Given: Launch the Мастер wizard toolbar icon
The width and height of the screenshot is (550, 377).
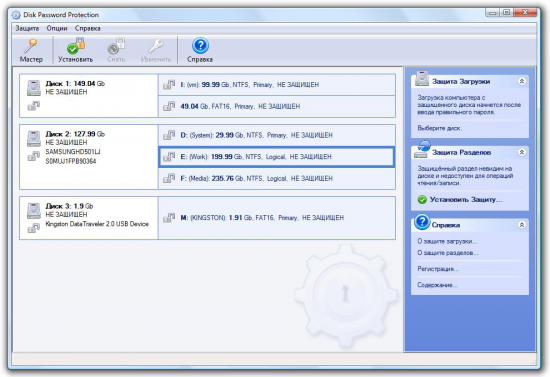Looking at the screenshot, I should tap(31, 47).
